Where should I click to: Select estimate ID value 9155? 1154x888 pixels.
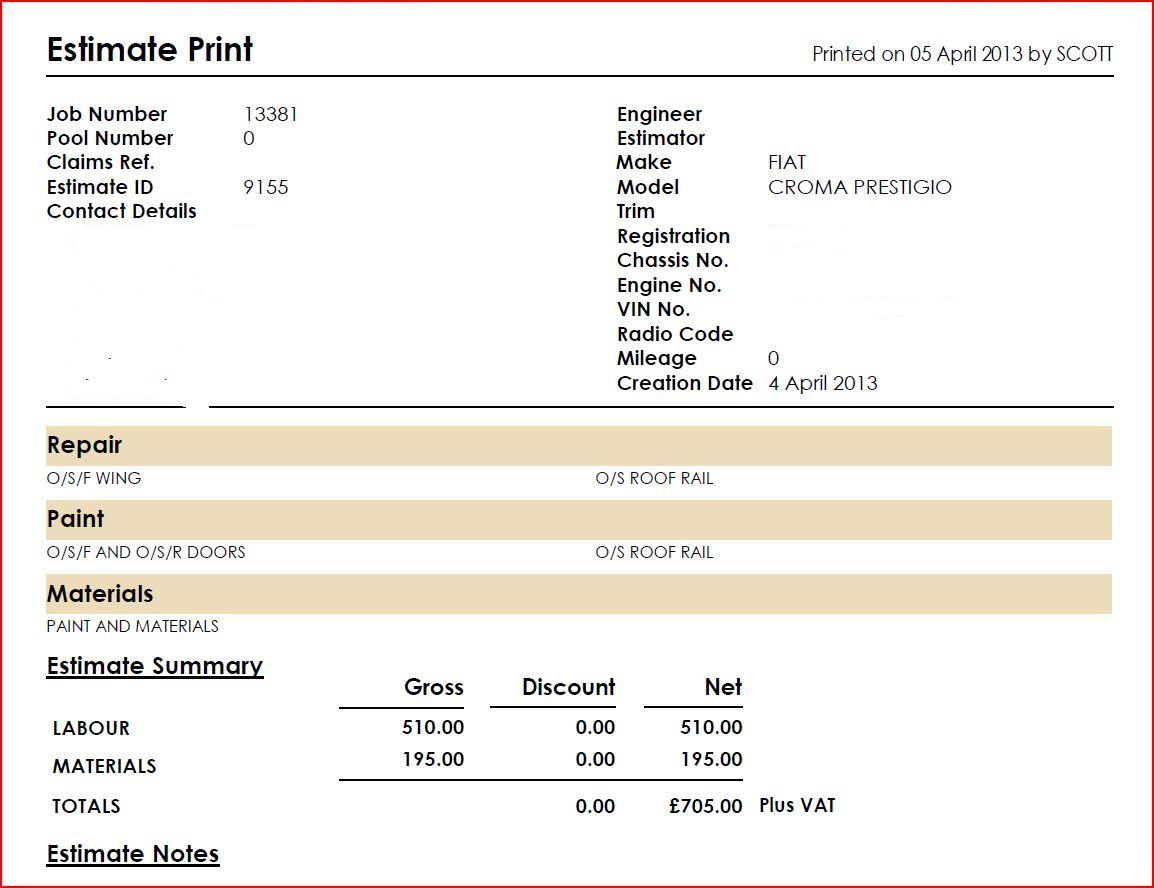coord(266,187)
